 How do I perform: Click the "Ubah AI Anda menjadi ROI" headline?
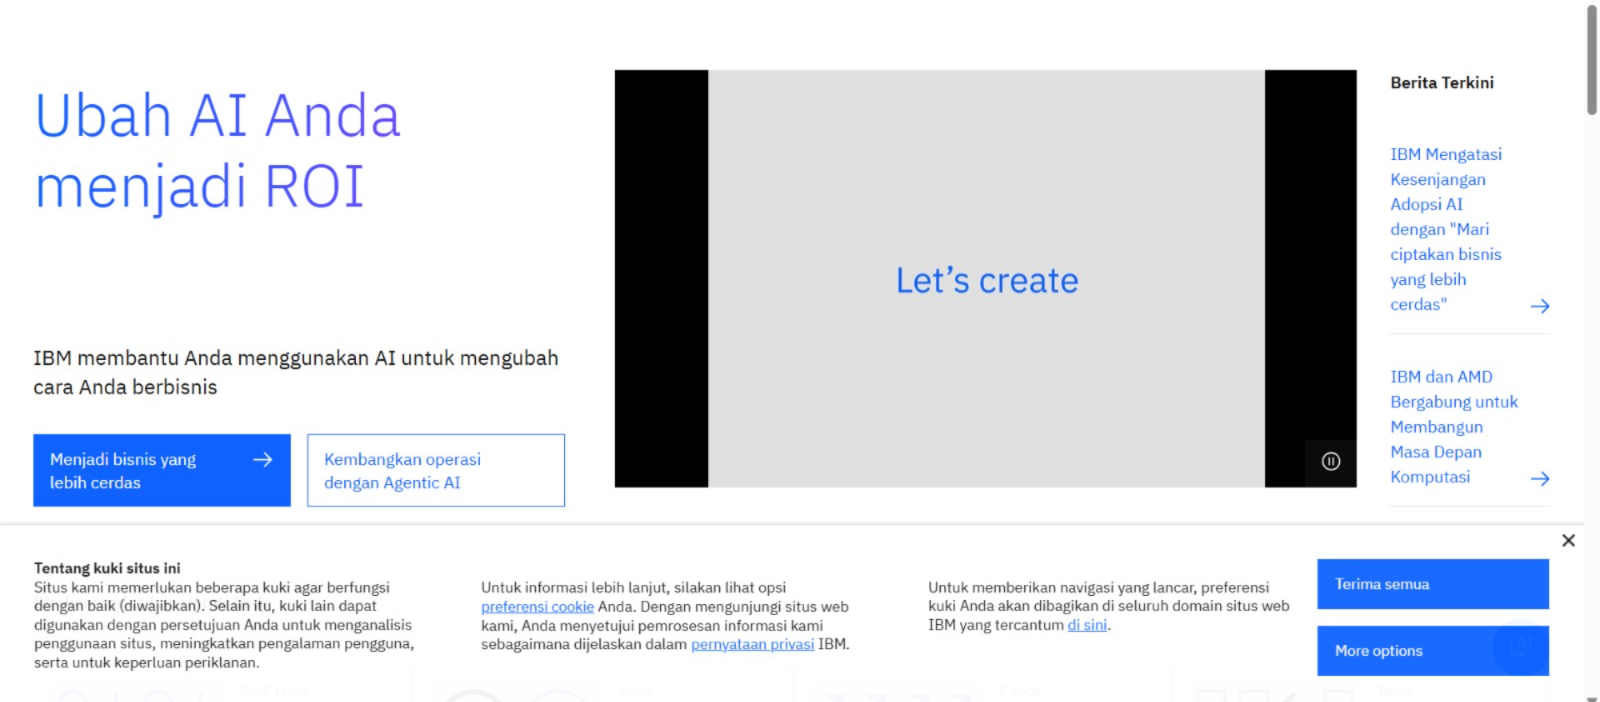pos(218,151)
